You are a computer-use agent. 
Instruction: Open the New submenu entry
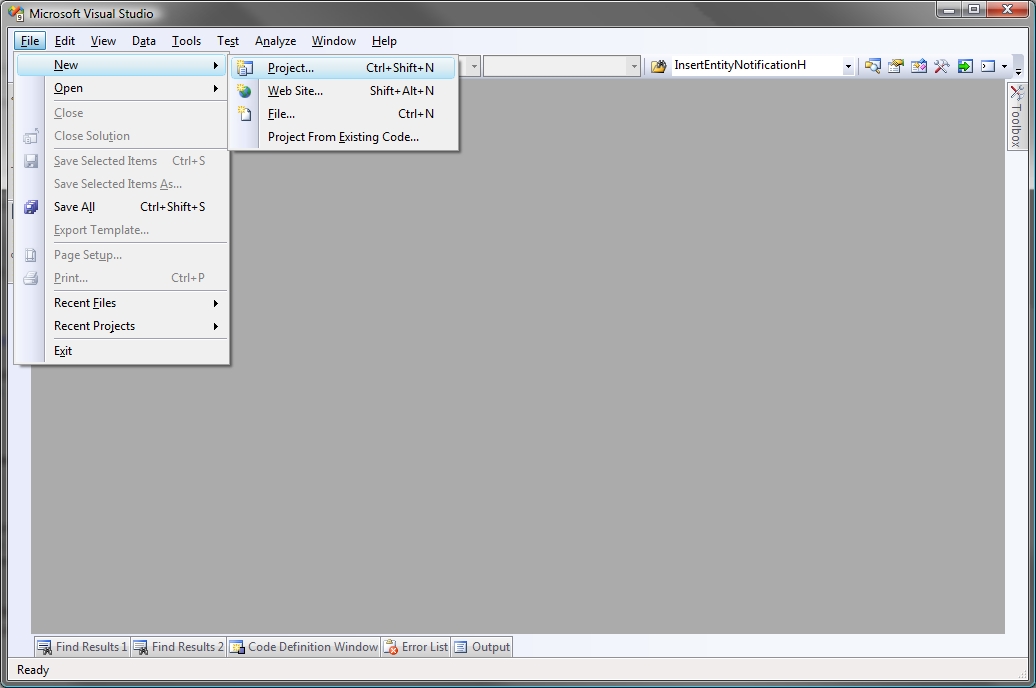(122, 65)
